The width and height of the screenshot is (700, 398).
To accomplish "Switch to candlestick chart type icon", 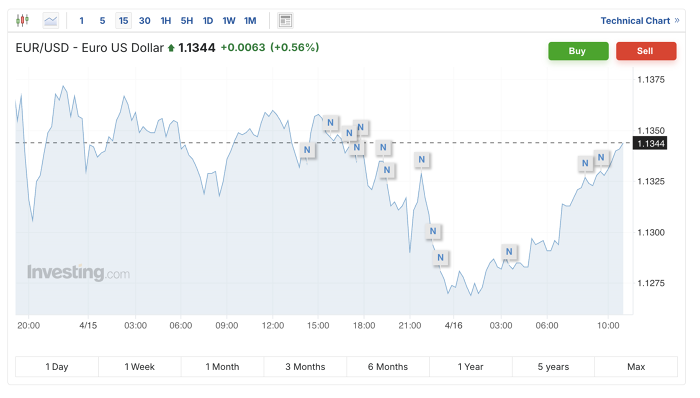I will pos(22,21).
